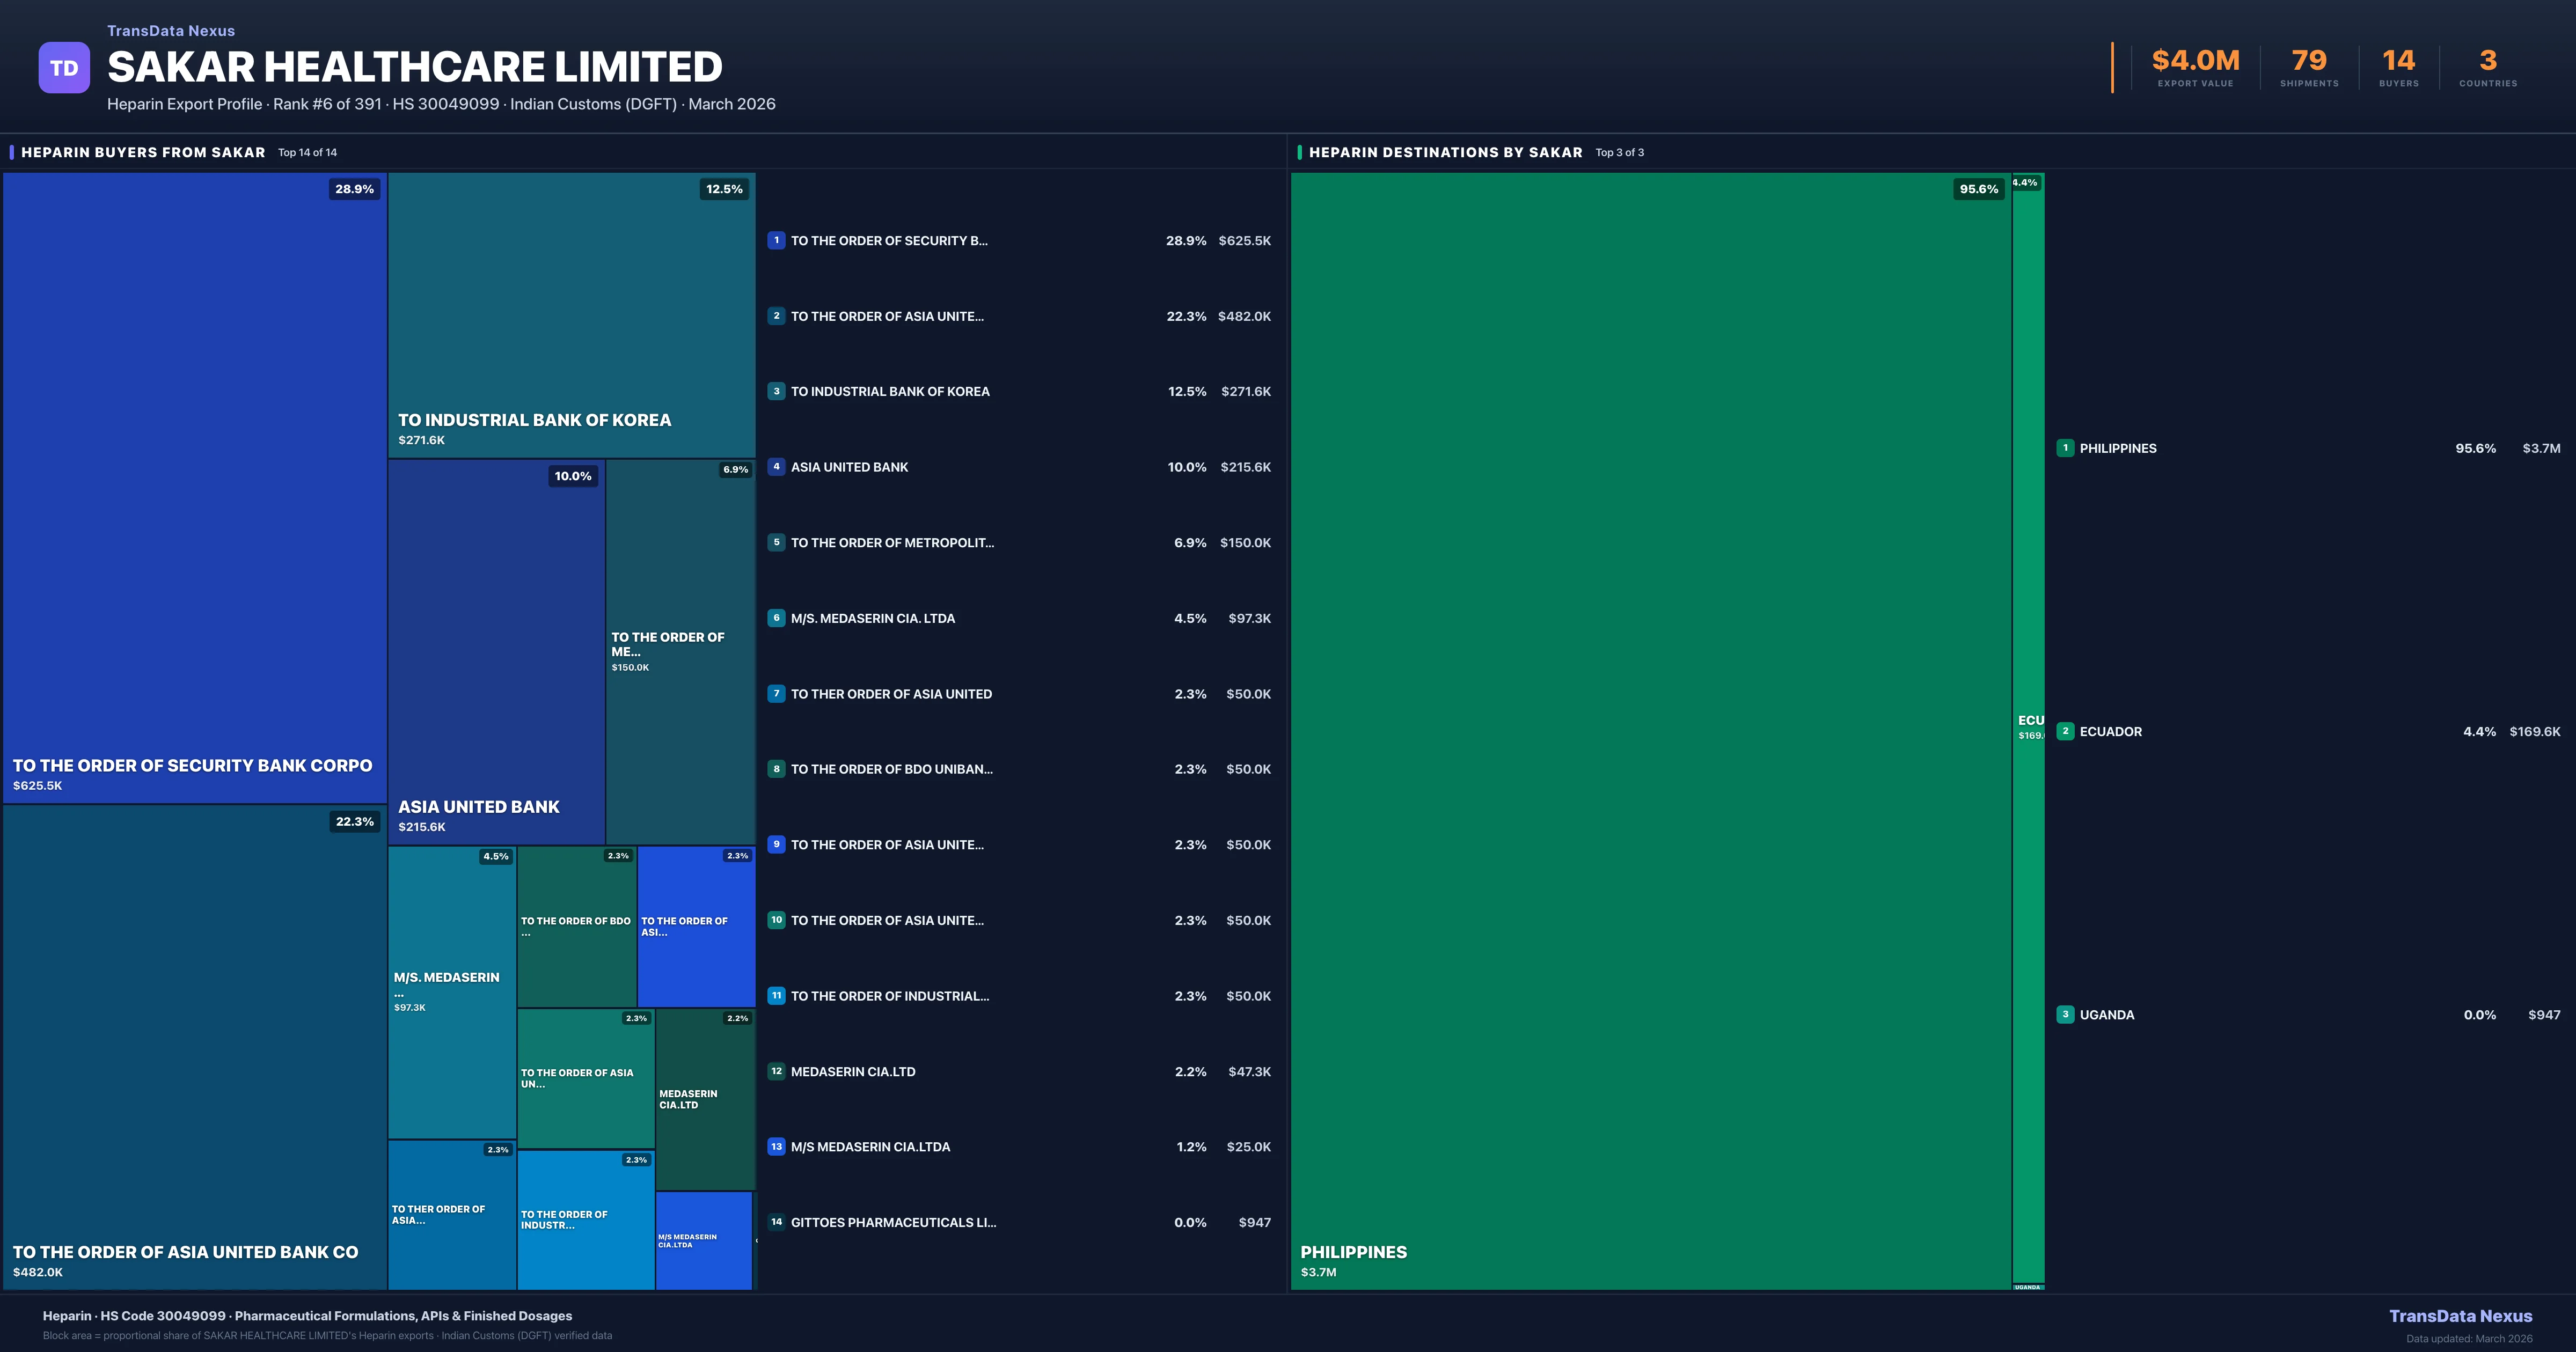Click the 28.9% percentage label
The width and height of the screenshot is (2576, 1352).
coord(354,189)
